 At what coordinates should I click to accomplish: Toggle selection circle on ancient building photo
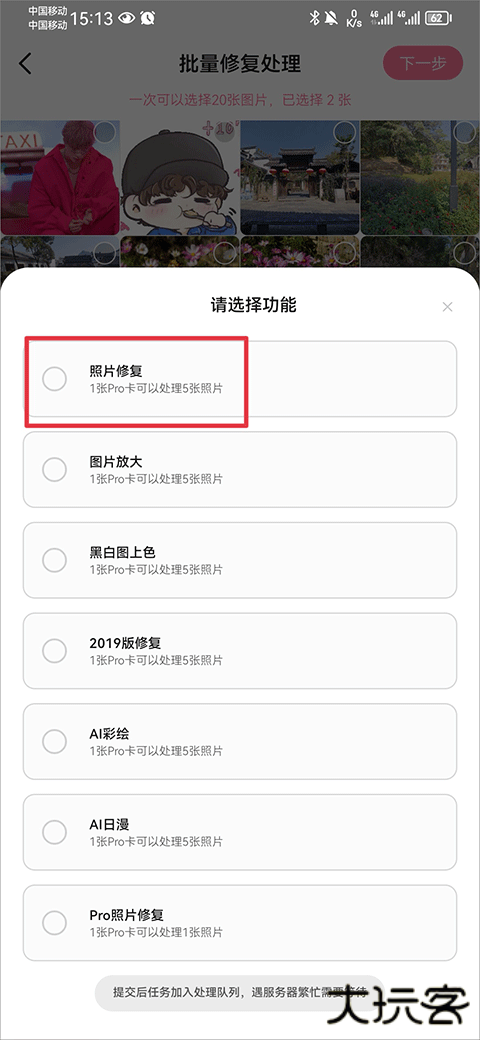coord(344,132)
